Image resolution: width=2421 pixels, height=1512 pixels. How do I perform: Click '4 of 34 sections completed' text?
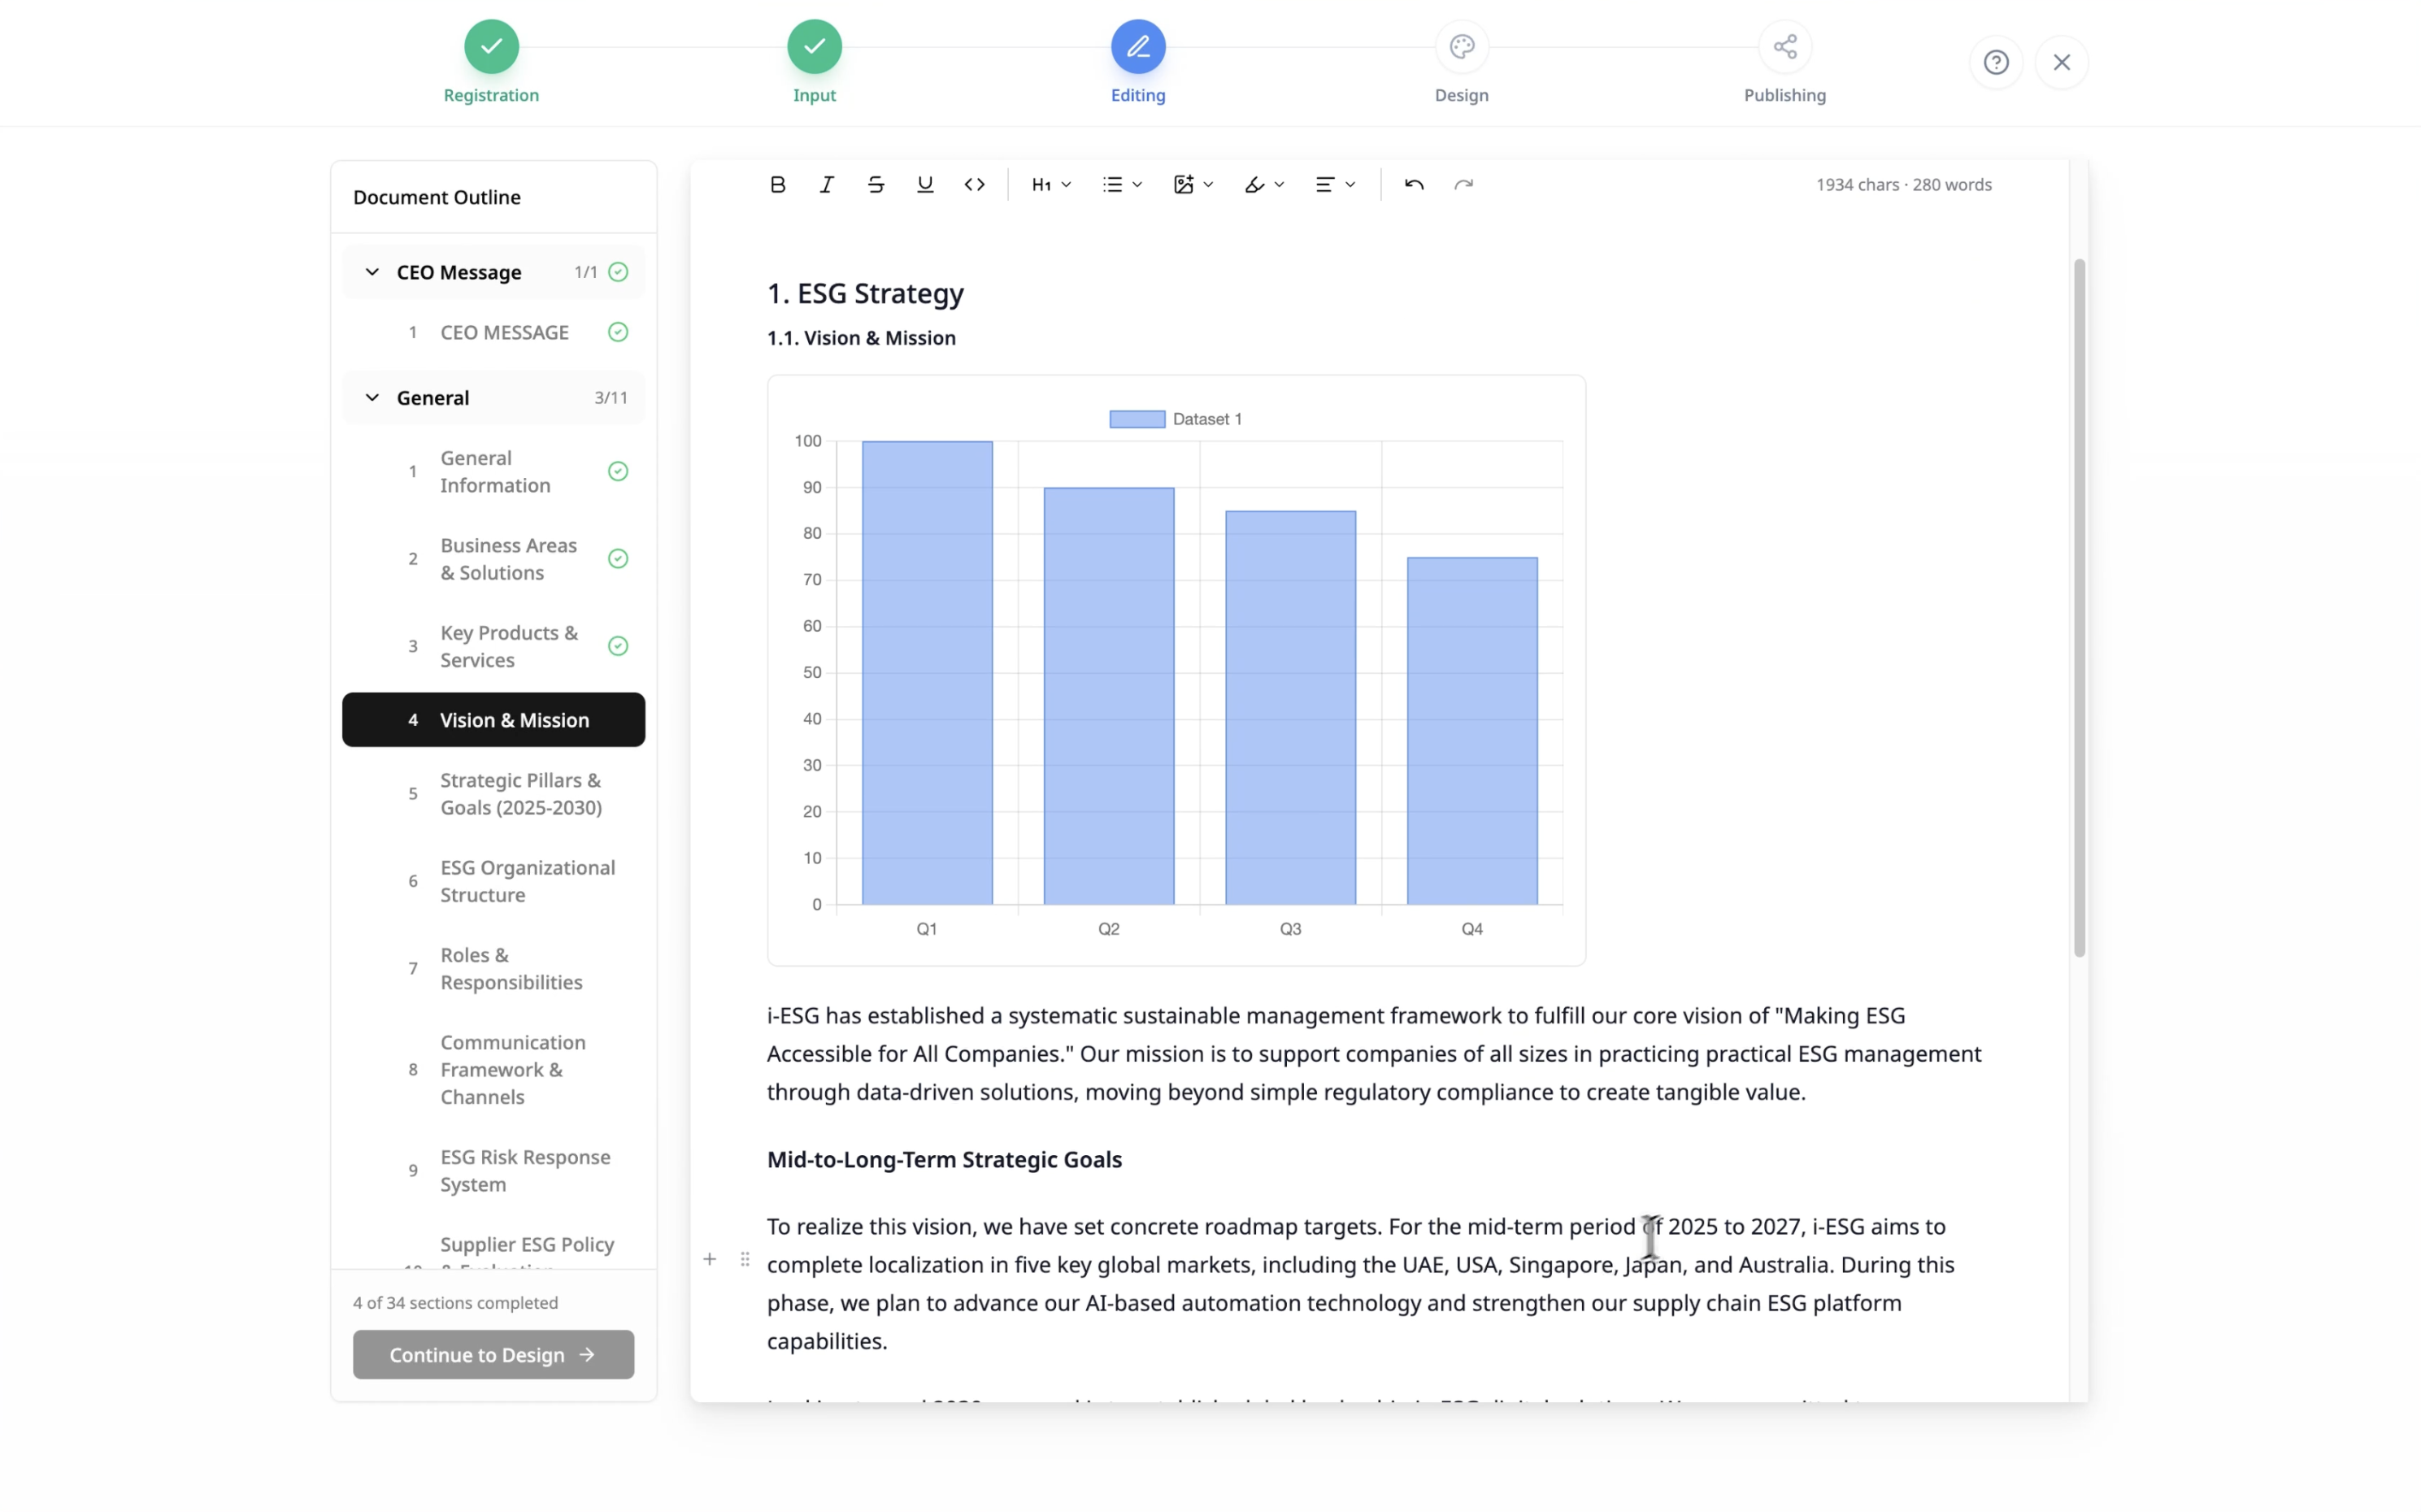coord(455,1302)
